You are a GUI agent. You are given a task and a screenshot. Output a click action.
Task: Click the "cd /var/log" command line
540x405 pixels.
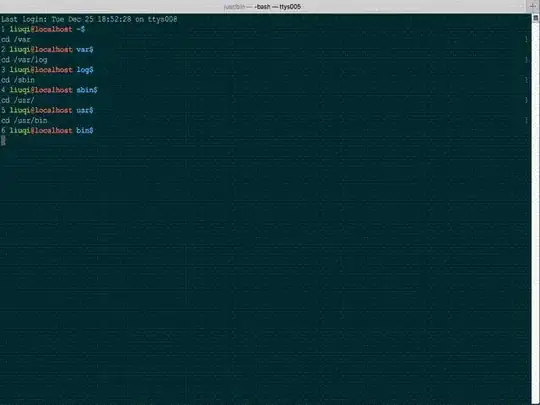click(x=24, y=60)
